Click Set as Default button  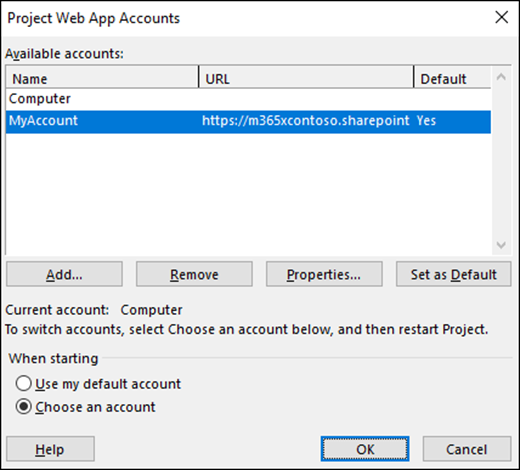click(454, 274)
